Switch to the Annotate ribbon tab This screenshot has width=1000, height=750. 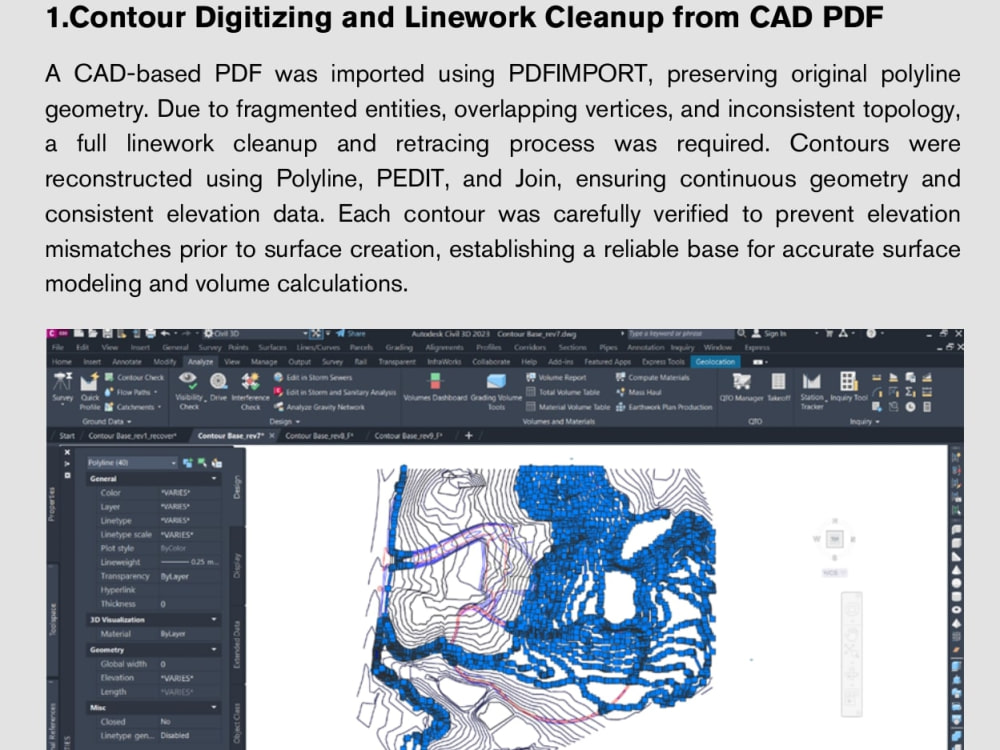(126, 362)
